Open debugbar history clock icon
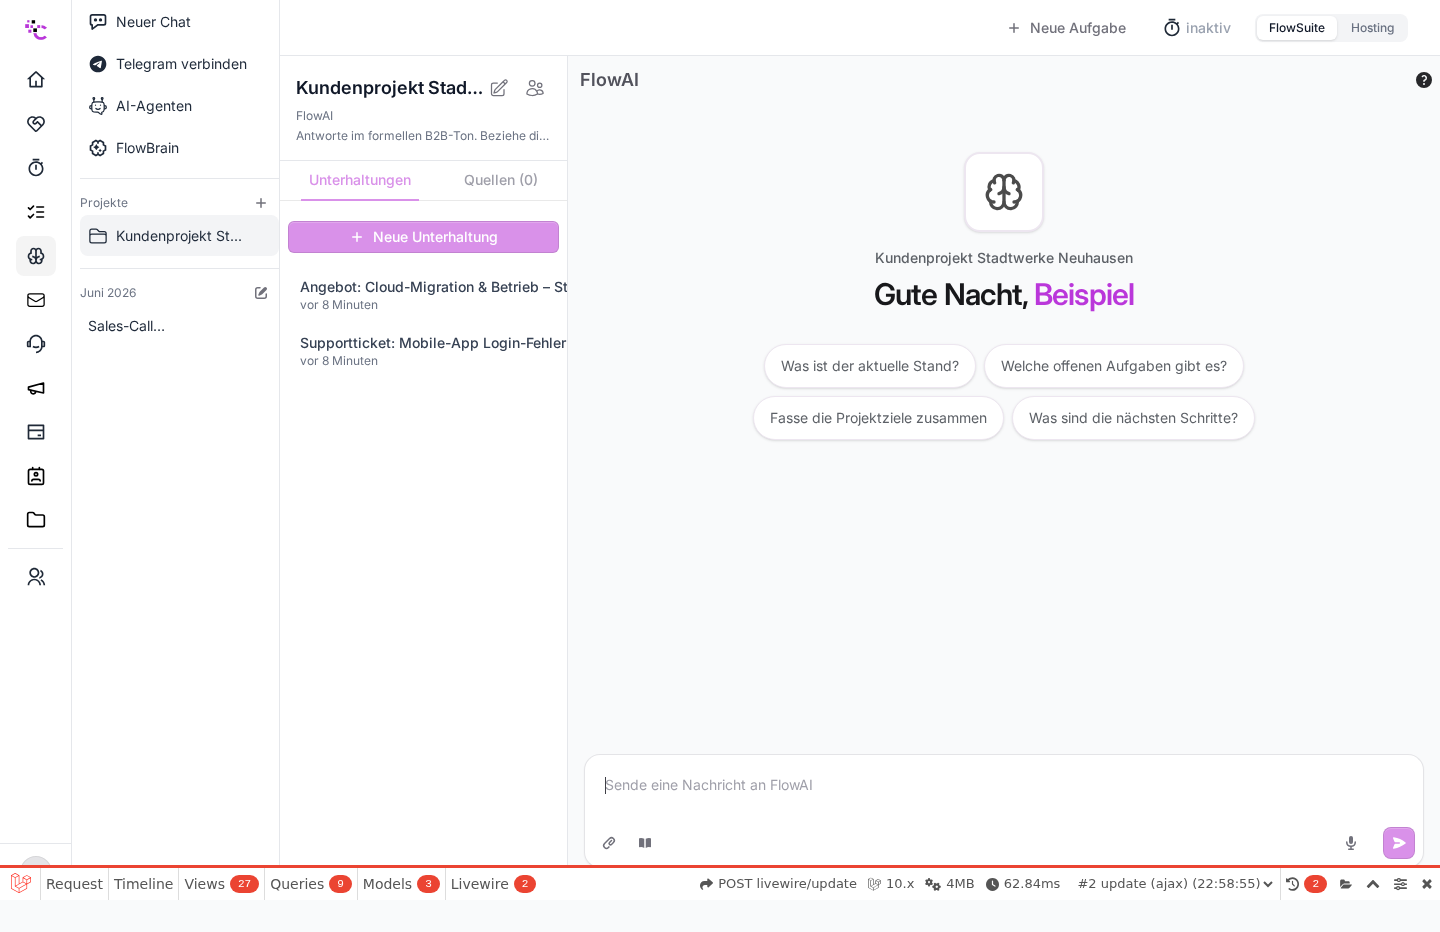The width and height of the screenshot is (1440, 932). tap(1293, 884)
